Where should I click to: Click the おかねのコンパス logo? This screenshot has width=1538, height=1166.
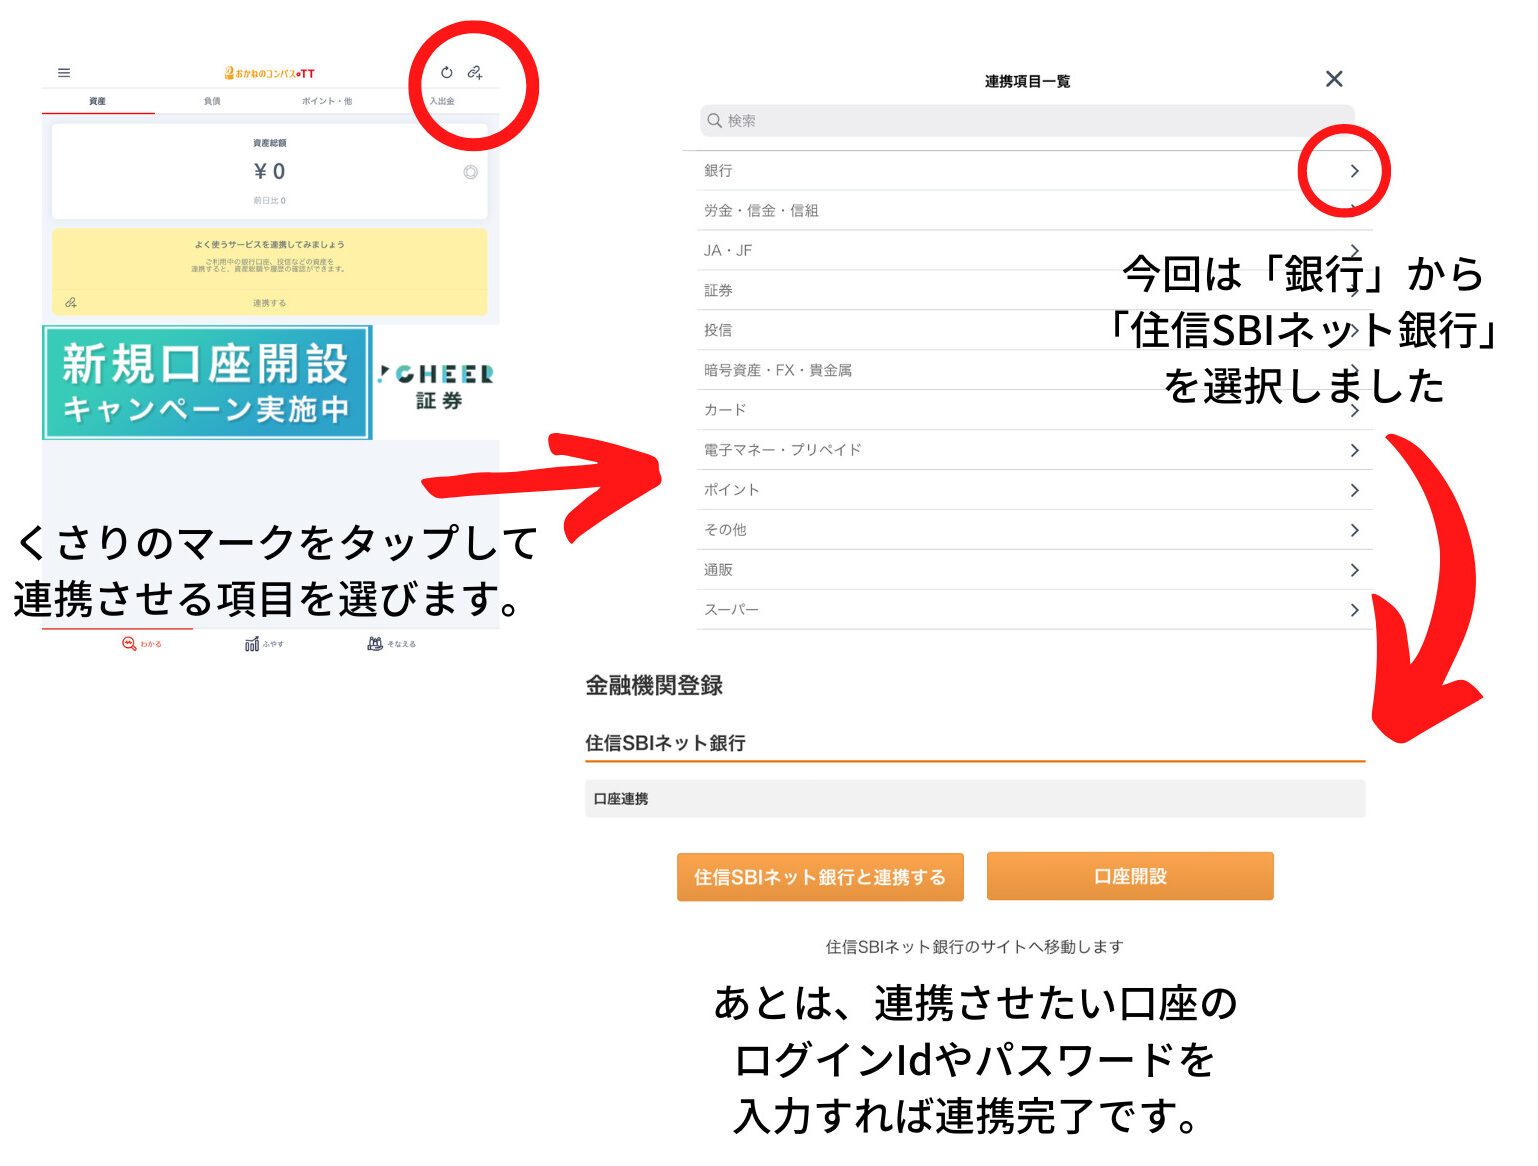click(270, 73)
